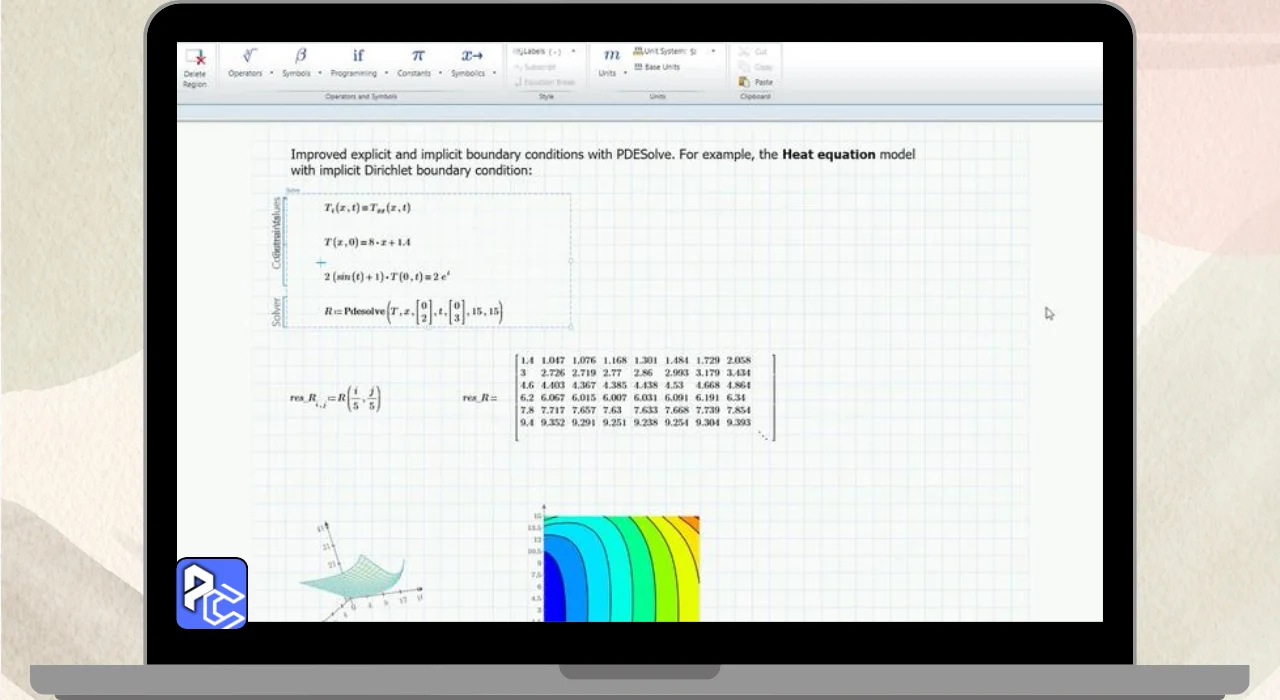Click the Solver label in solve block
This screenshot has height=700, width=1280.
277,311
